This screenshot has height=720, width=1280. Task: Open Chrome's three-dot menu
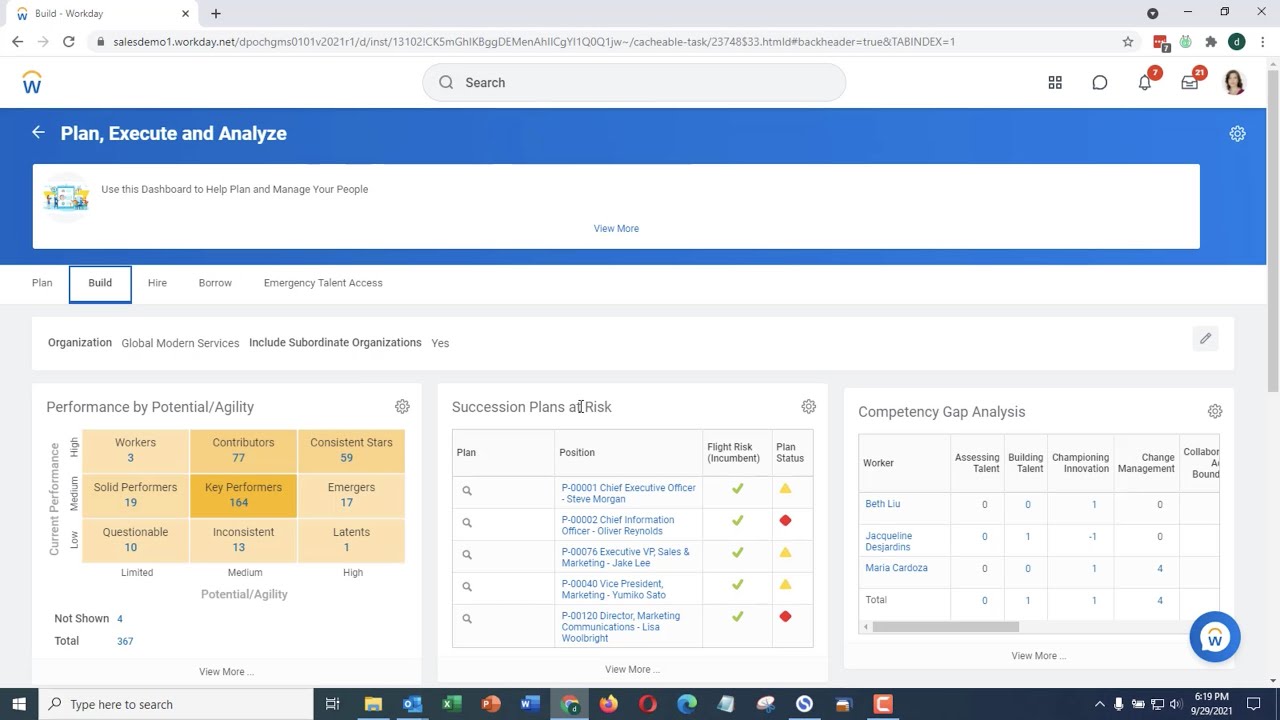pyautogui.click(x=1263, y=42)
